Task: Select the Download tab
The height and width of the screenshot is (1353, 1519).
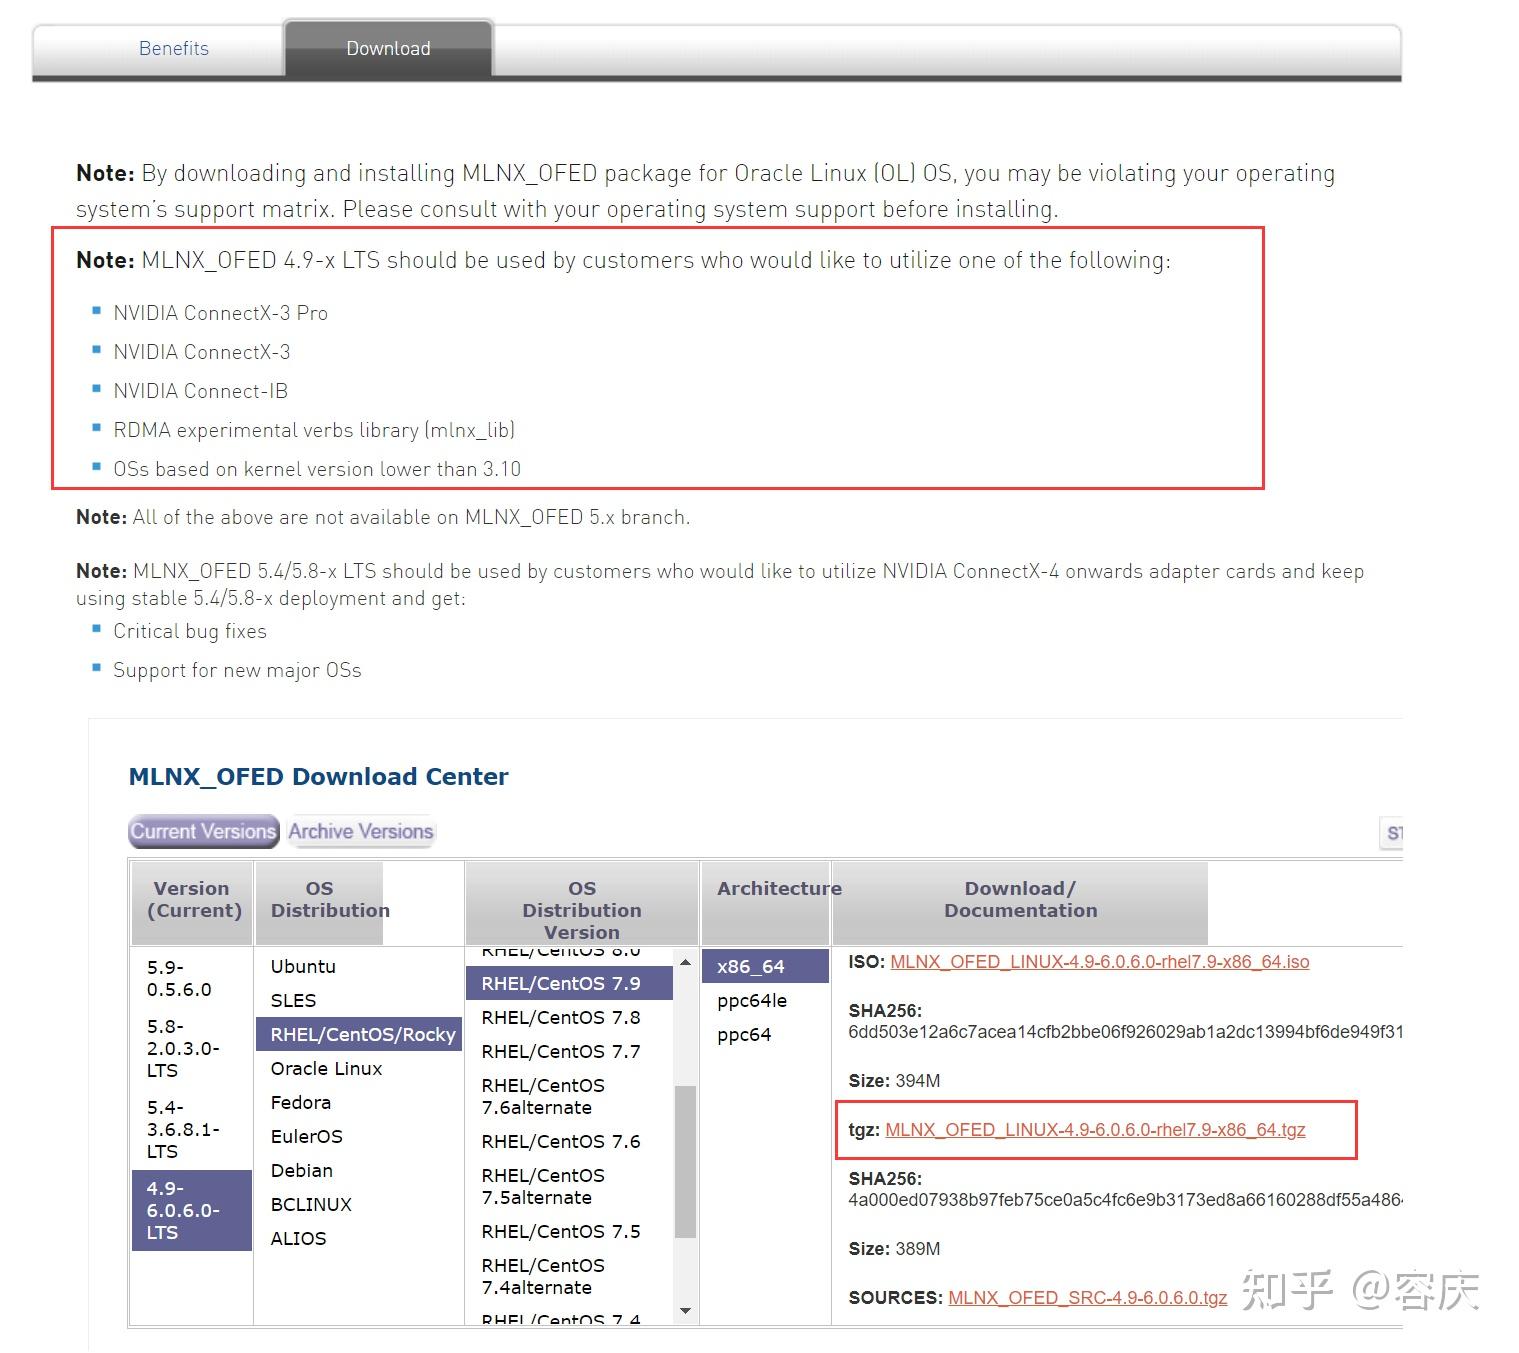Action: click(x=388, y=47)
